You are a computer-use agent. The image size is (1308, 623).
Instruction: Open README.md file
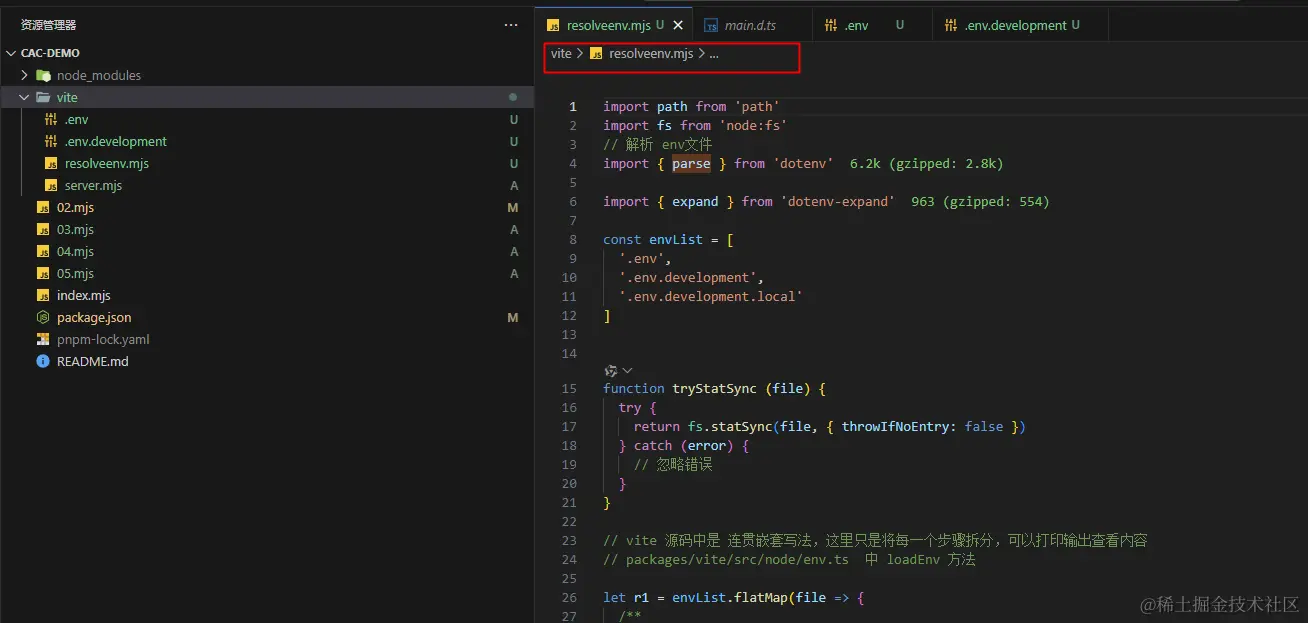click(x=92, y=361)
